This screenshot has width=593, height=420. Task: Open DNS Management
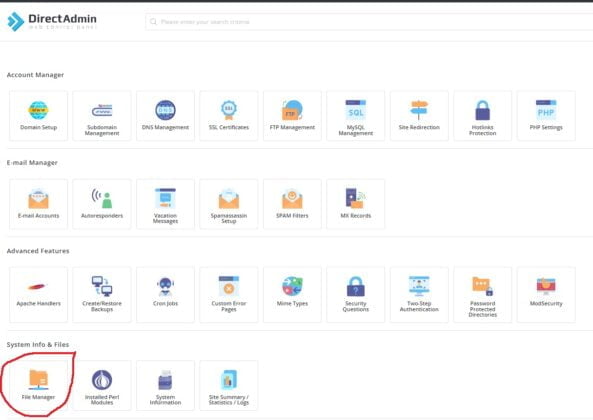165,116
